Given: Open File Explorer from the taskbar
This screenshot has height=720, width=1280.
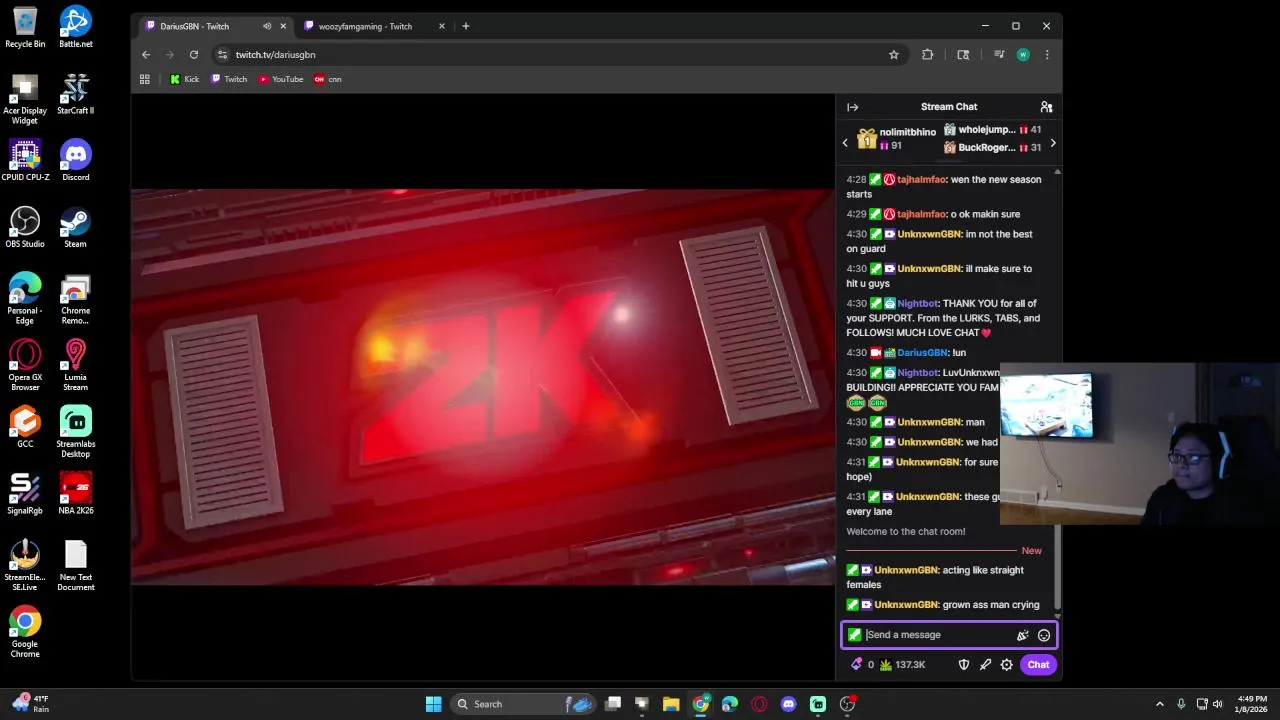Looking at the screenshot, I should point(671,704).
